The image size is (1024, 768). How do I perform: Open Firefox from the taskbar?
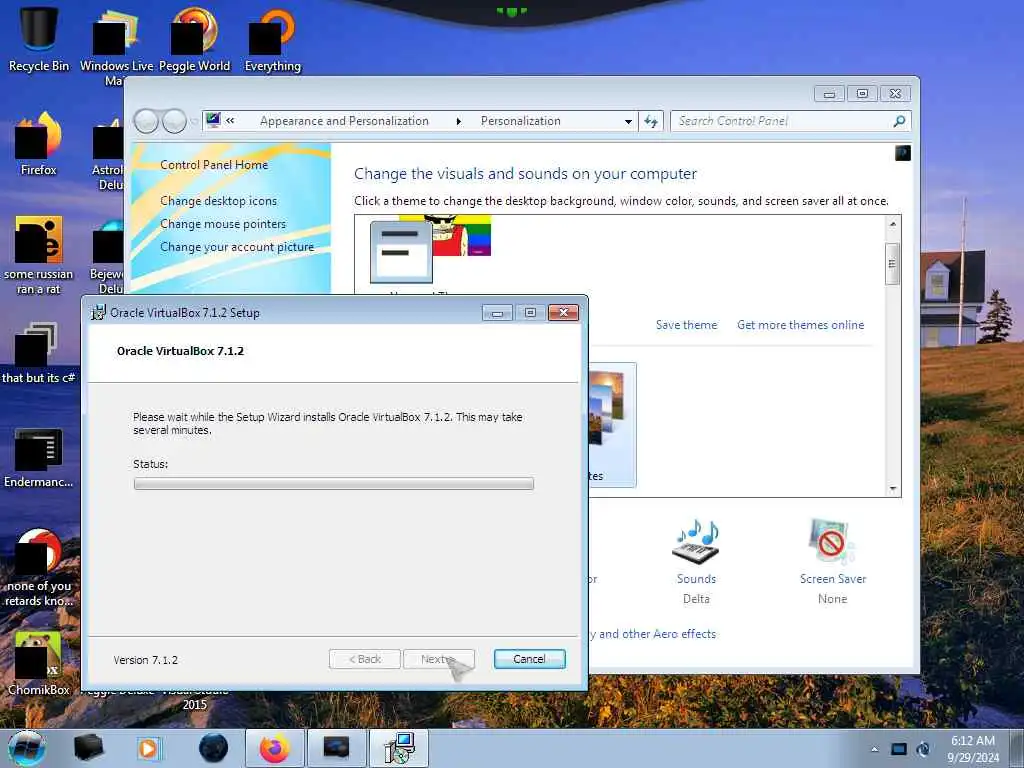click(275, 748)
